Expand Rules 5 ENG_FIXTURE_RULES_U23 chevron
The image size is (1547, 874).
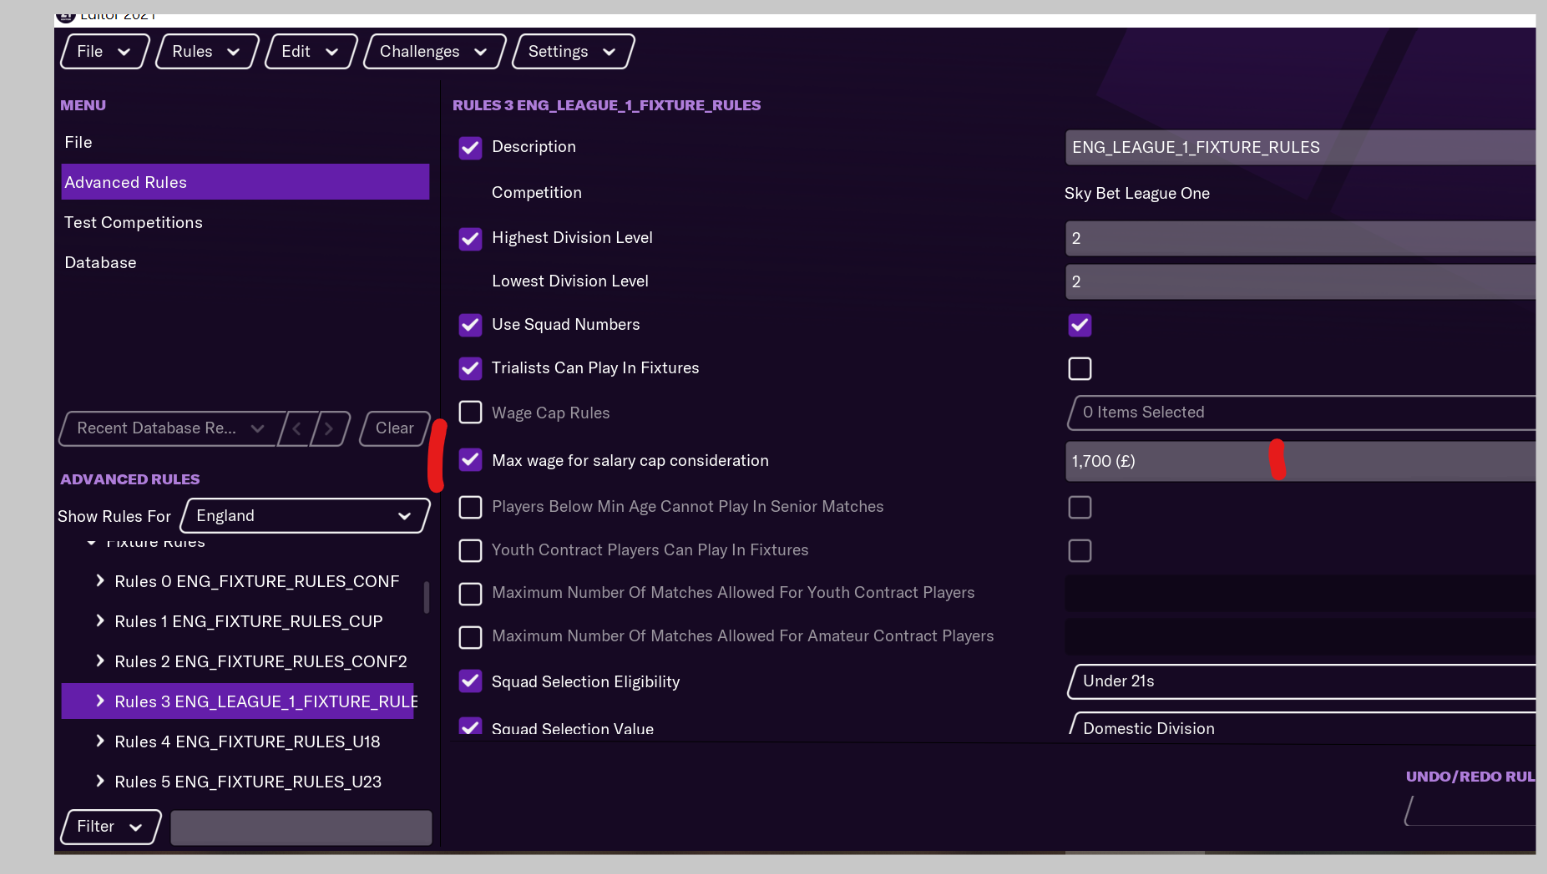point(100,781)
